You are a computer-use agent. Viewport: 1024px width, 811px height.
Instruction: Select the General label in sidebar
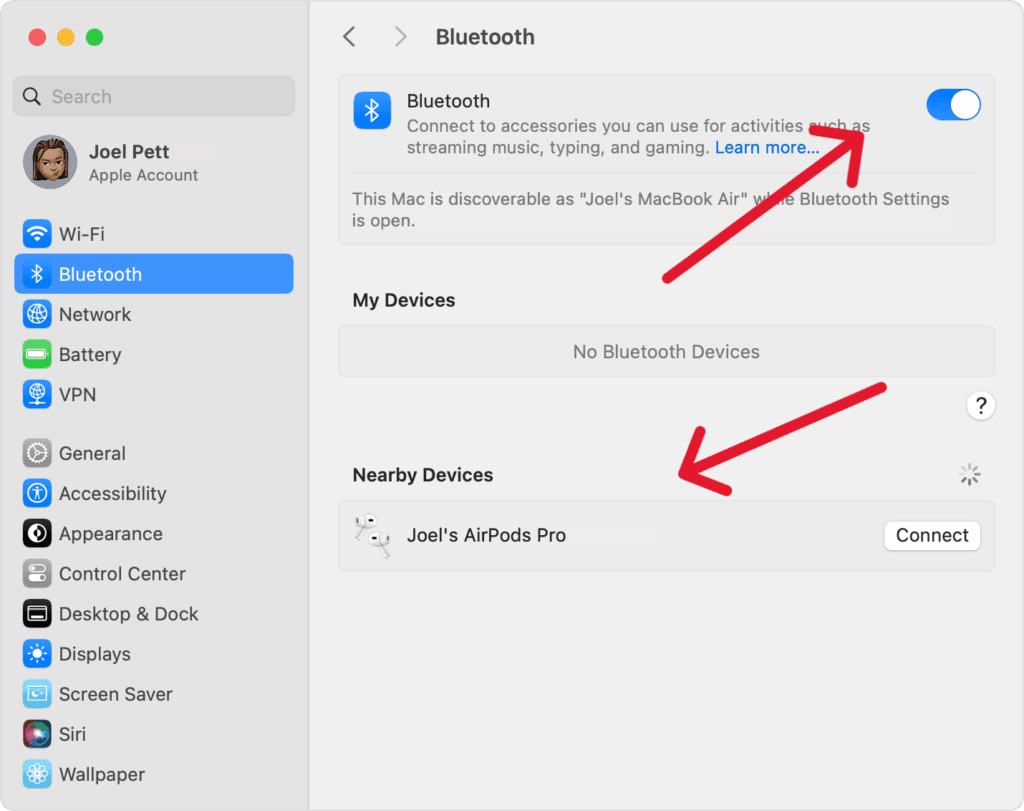pyautogui.click(x=92, y=453)
